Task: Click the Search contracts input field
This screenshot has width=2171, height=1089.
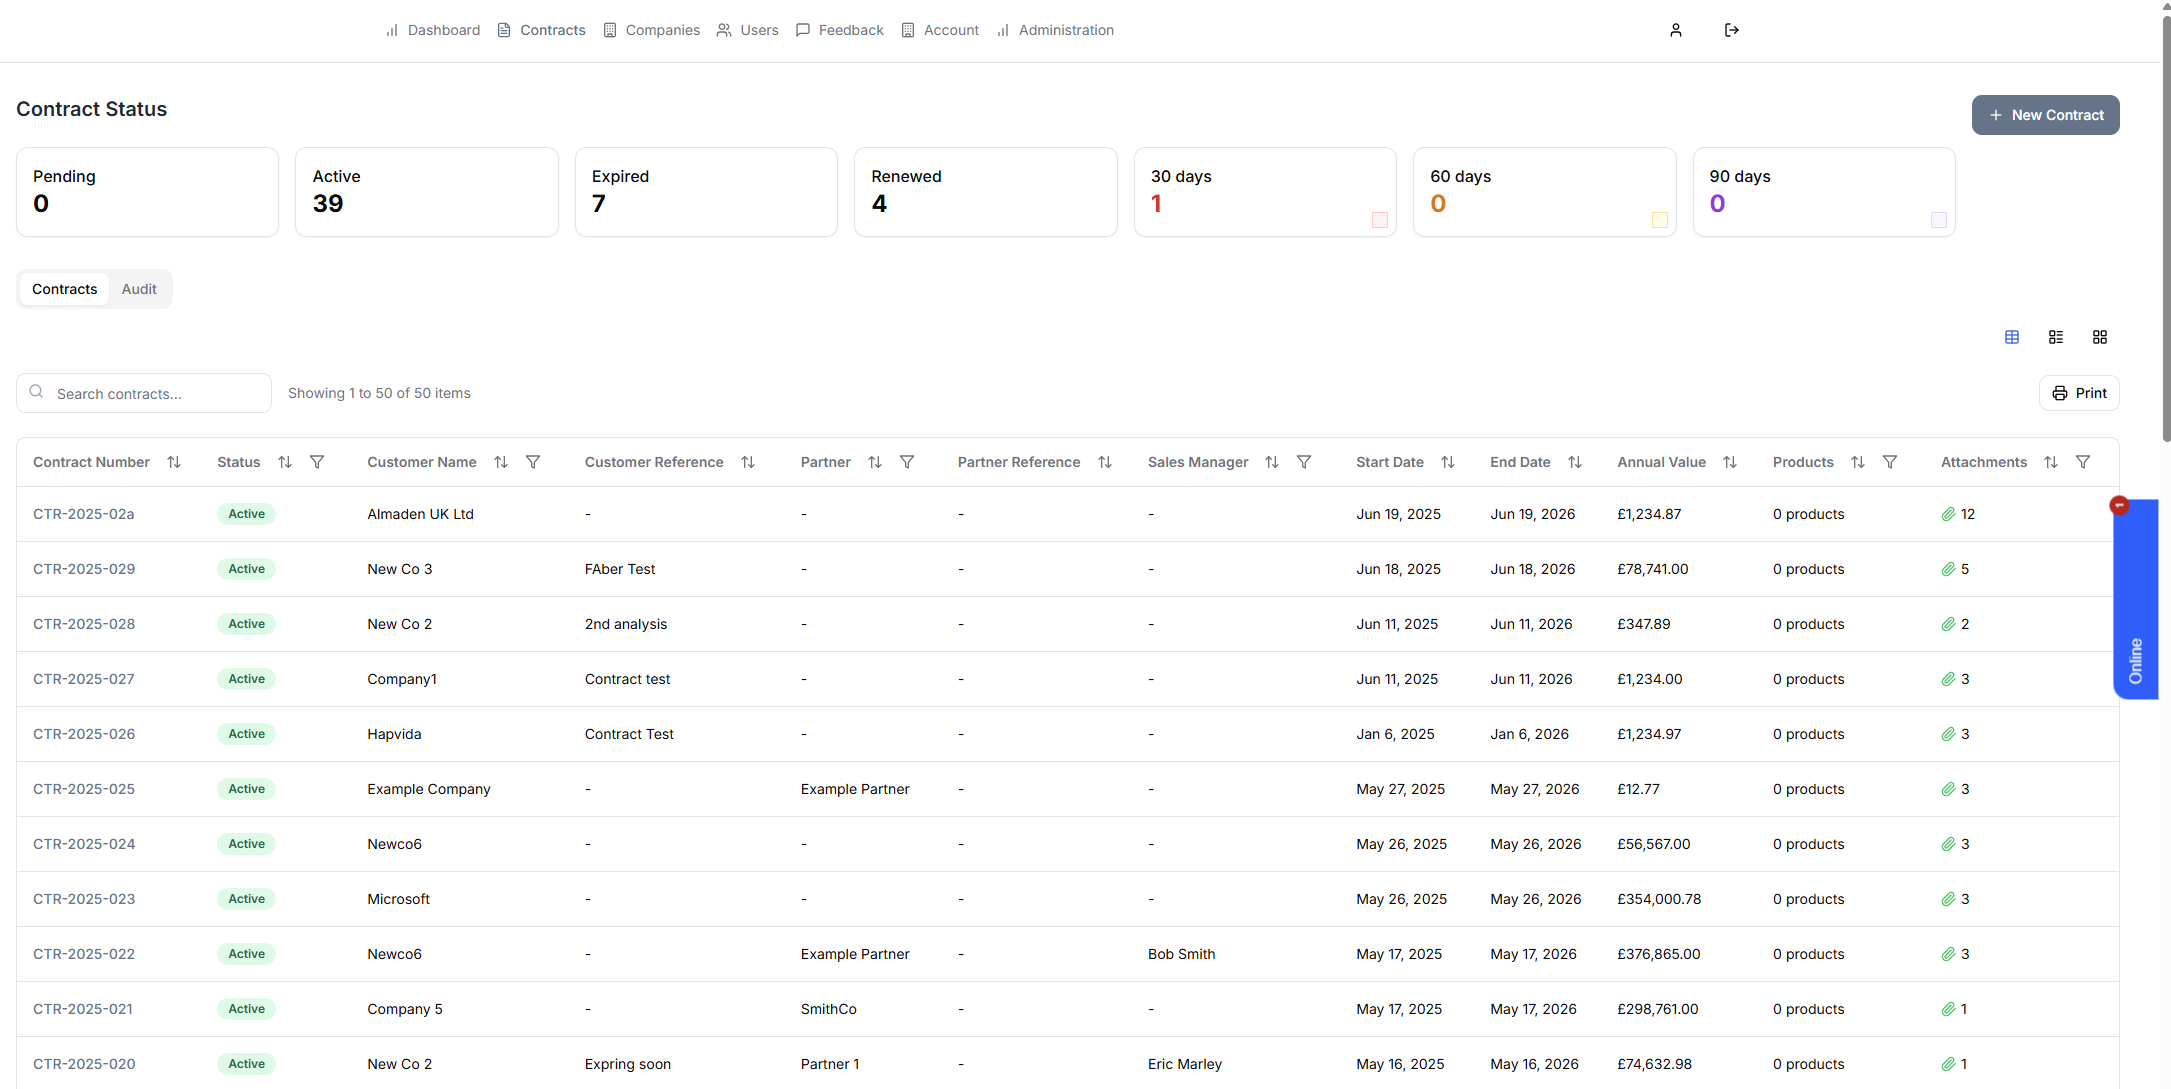Action: click(x=155, y=393)
